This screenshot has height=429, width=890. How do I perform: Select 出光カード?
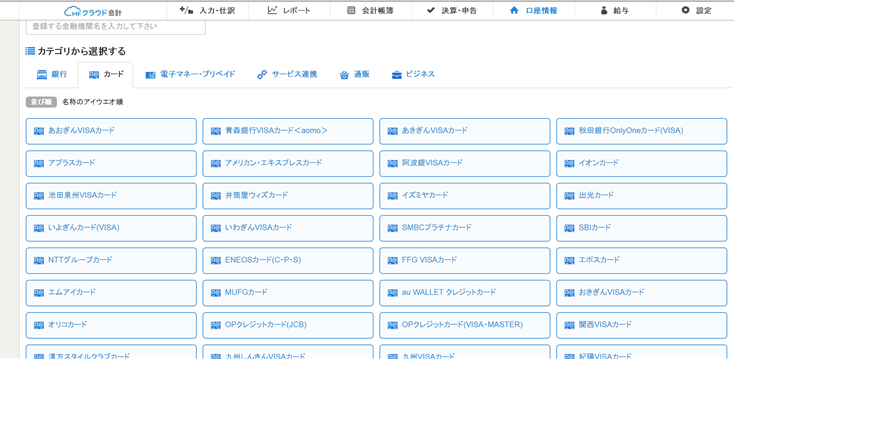tap(641, 196)
